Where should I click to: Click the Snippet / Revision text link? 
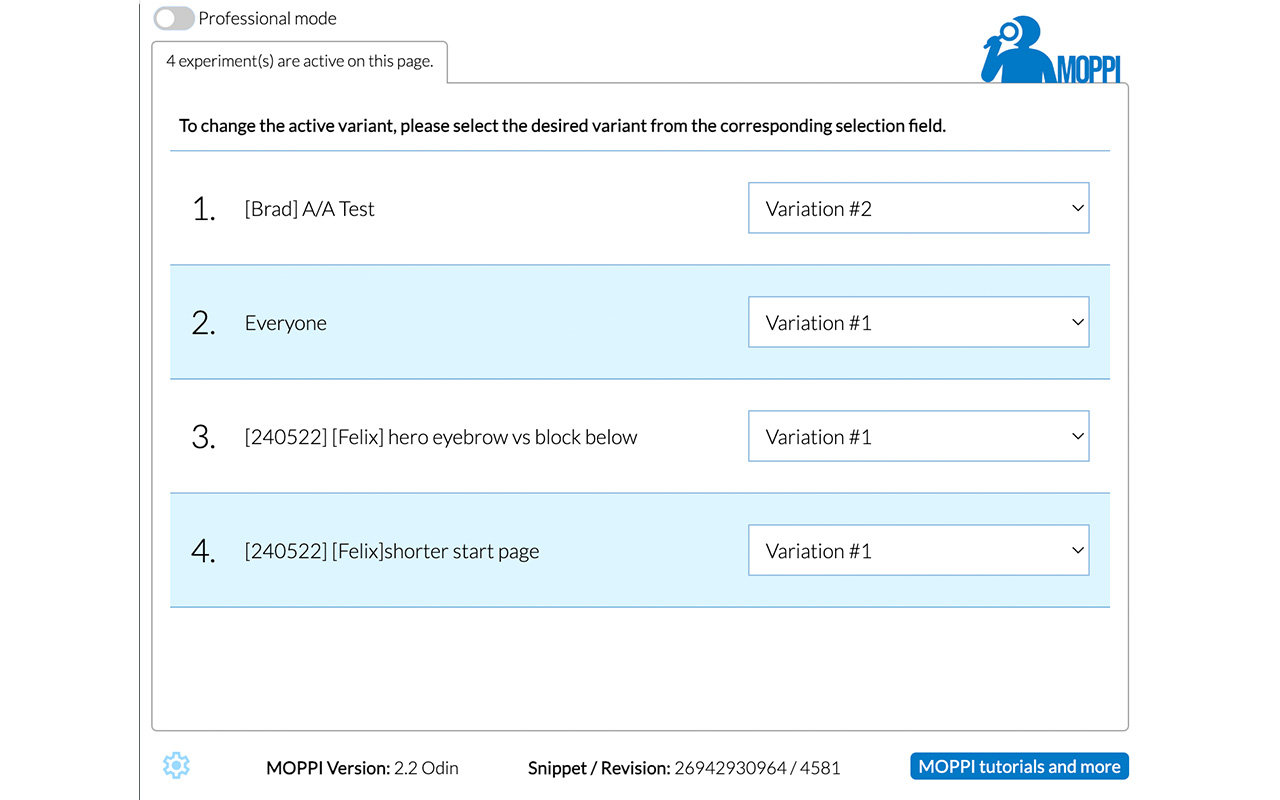(x=684, y=768)
